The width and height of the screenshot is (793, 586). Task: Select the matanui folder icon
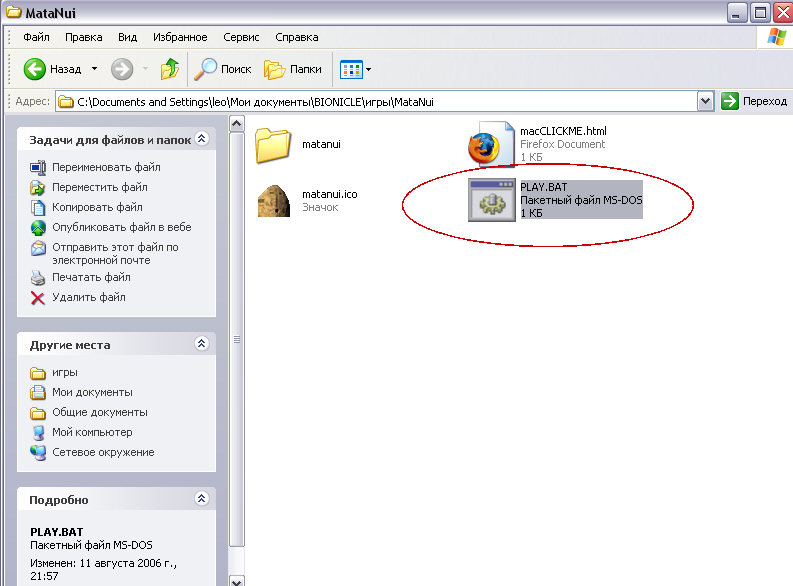(x=273, y=145)
